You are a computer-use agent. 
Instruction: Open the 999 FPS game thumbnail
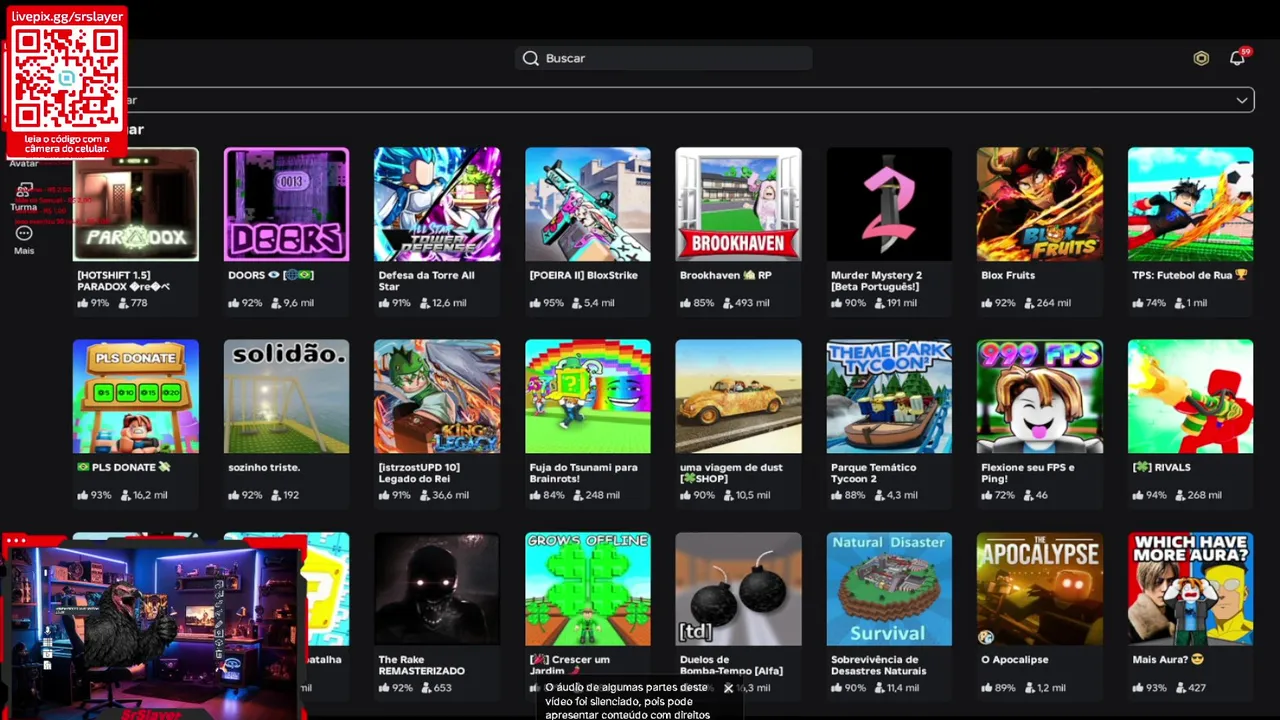(1040, 396)
